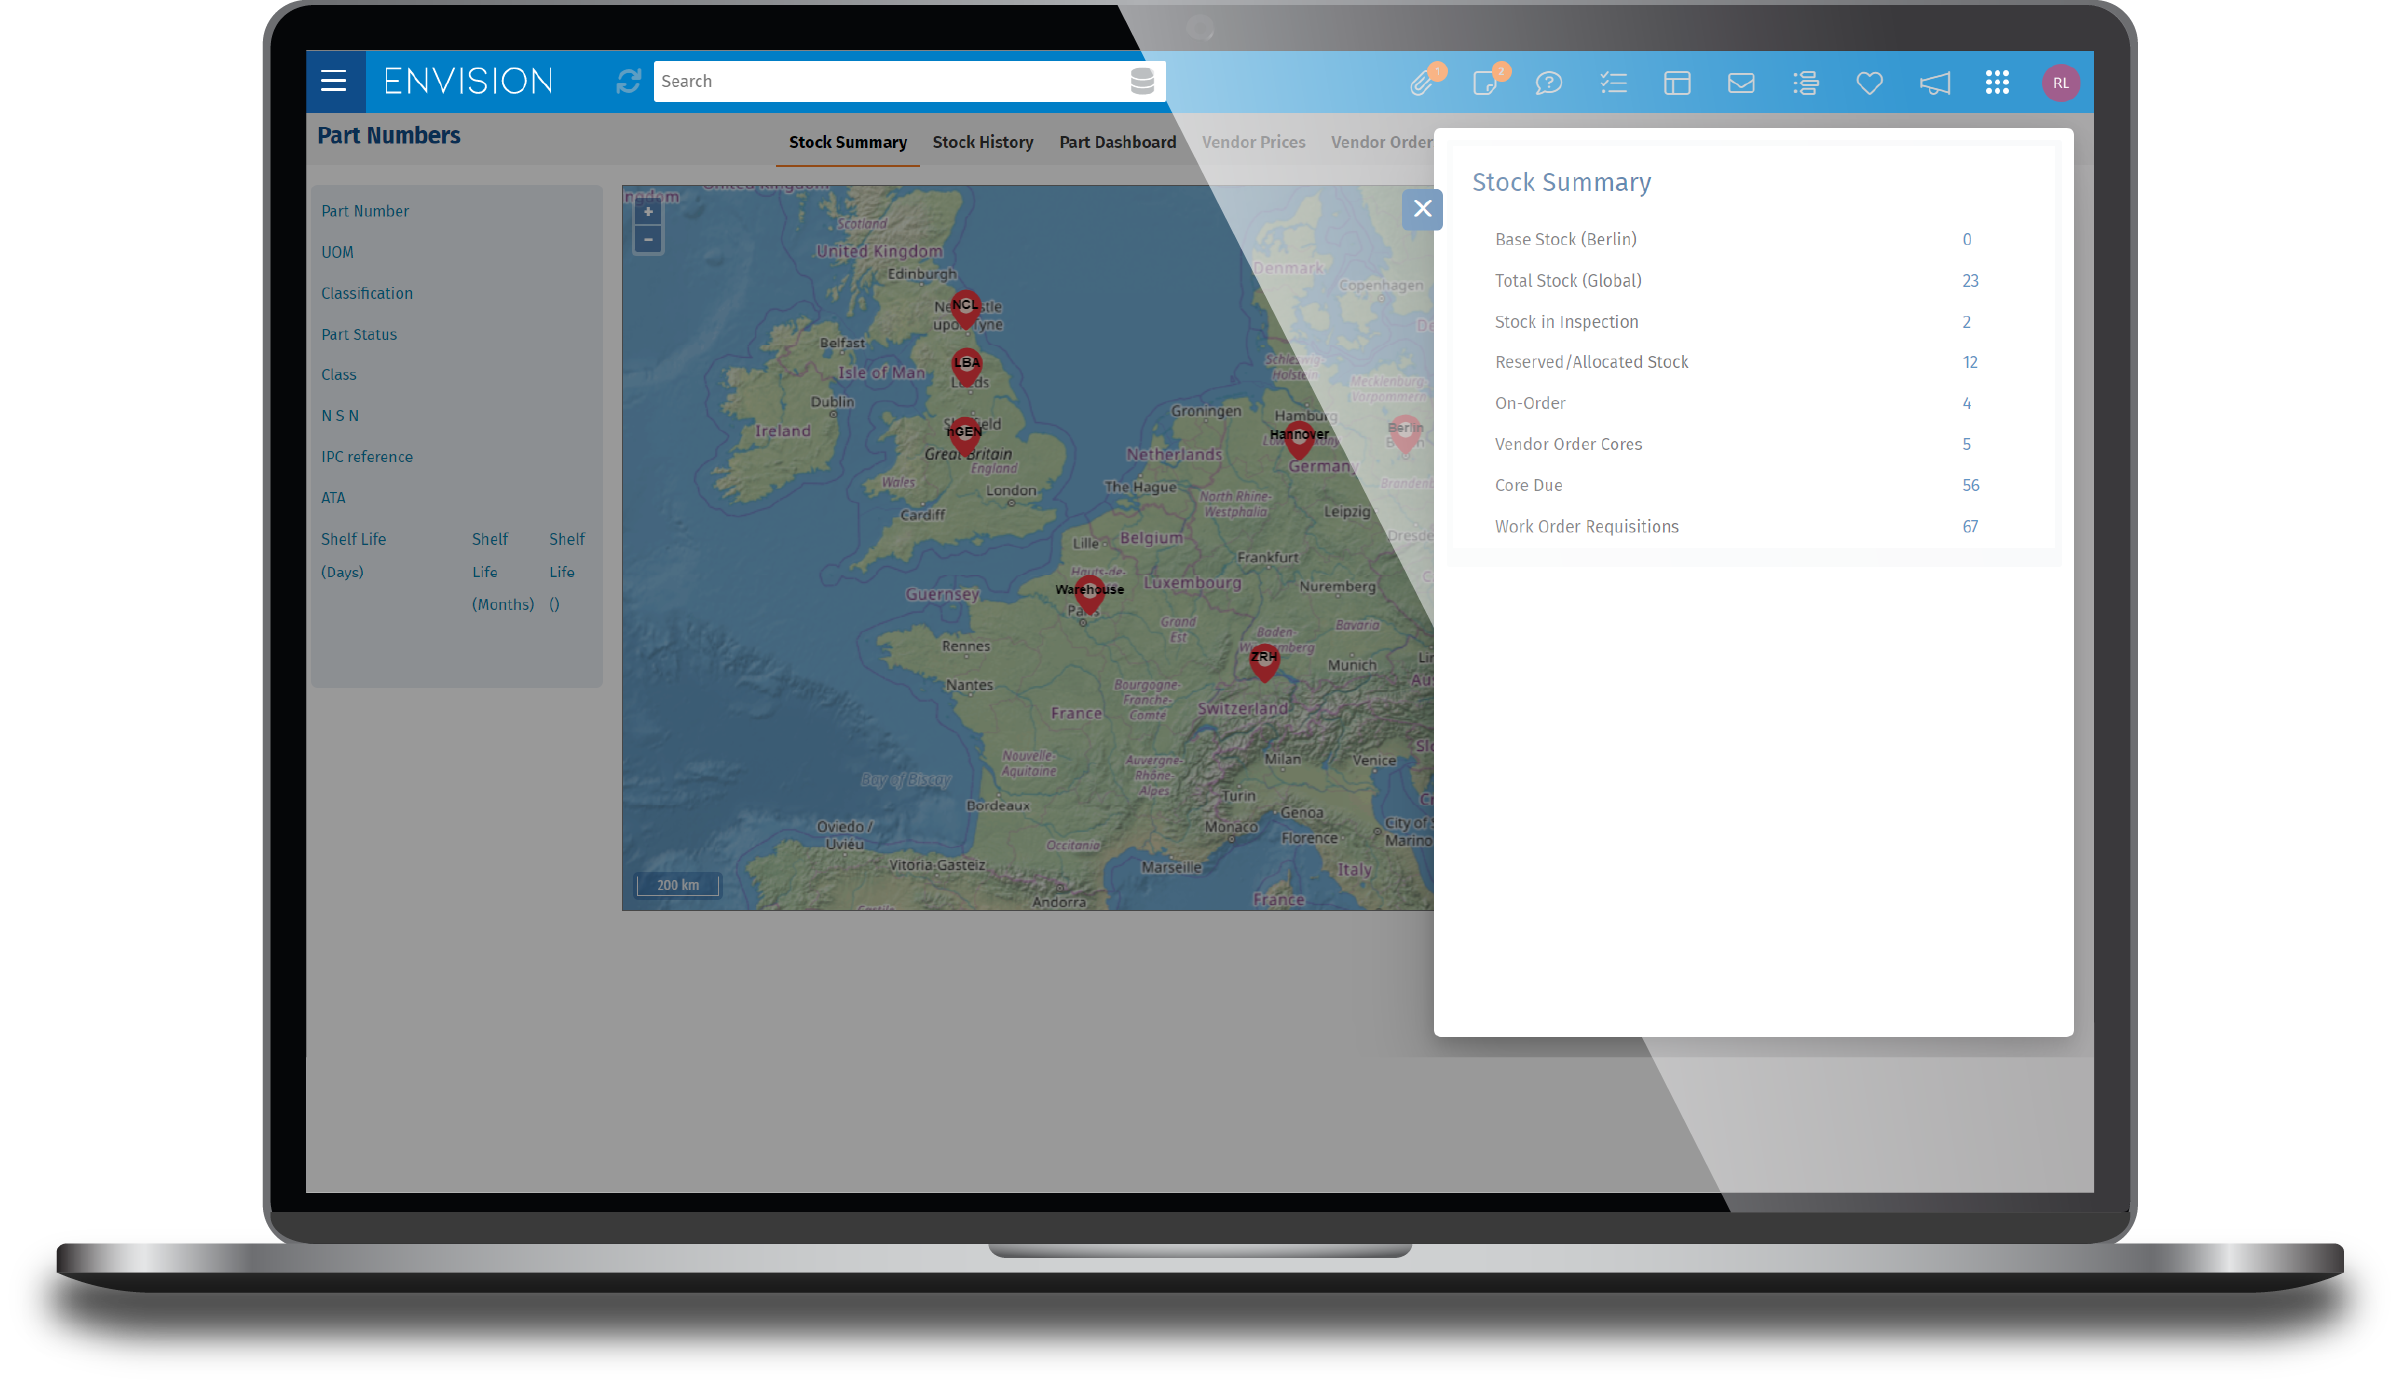Viewport: 2400px width, 1387px height.
Task: Expand the RL user account menu
Action: point(2061,83)
